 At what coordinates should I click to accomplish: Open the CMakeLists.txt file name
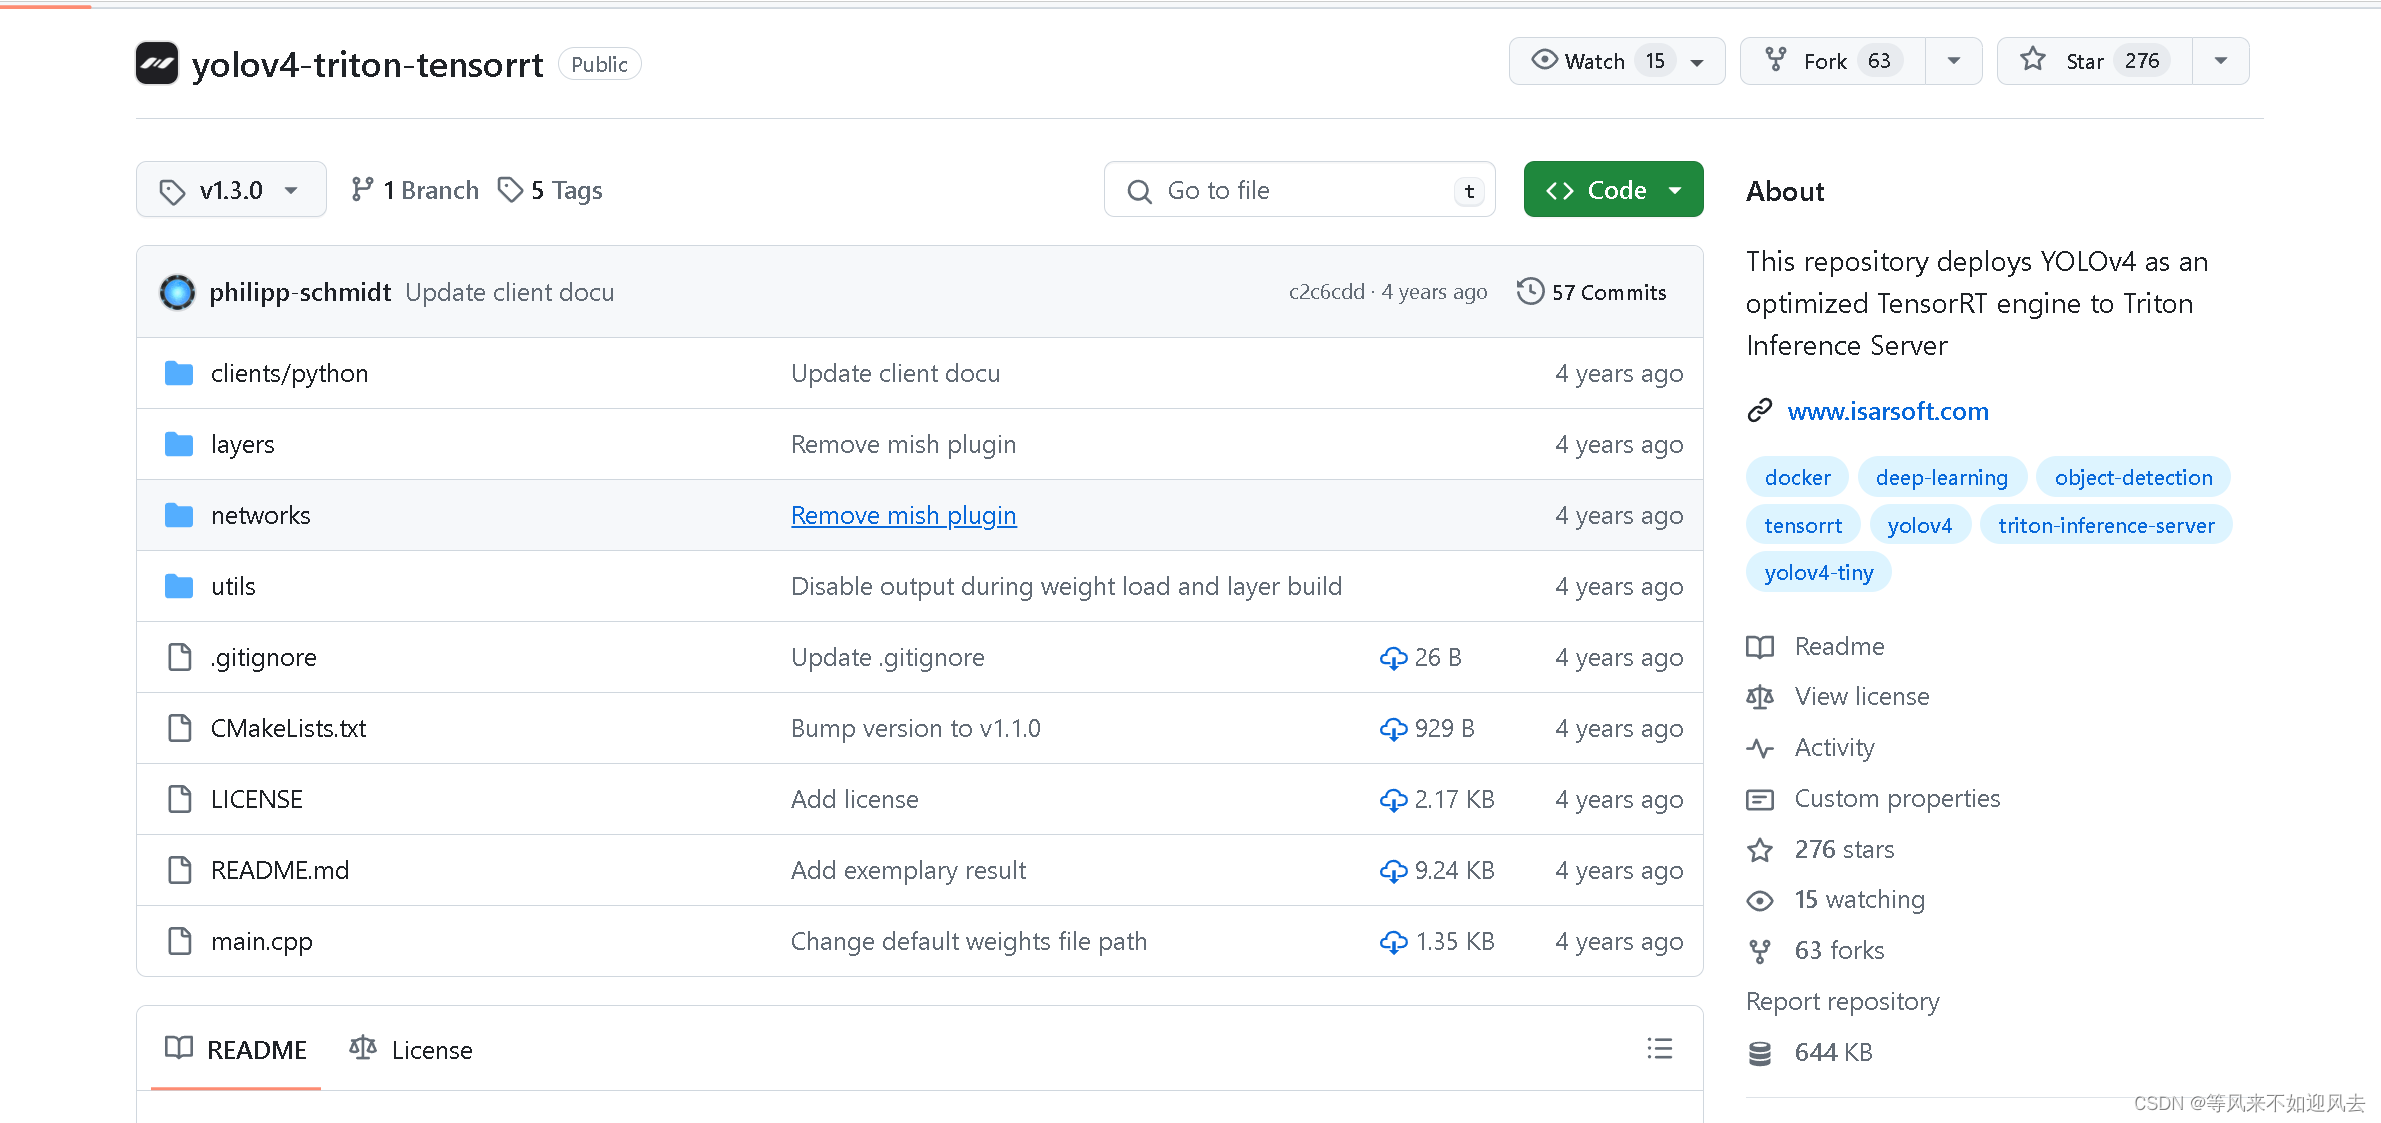[x=288, y=728]
